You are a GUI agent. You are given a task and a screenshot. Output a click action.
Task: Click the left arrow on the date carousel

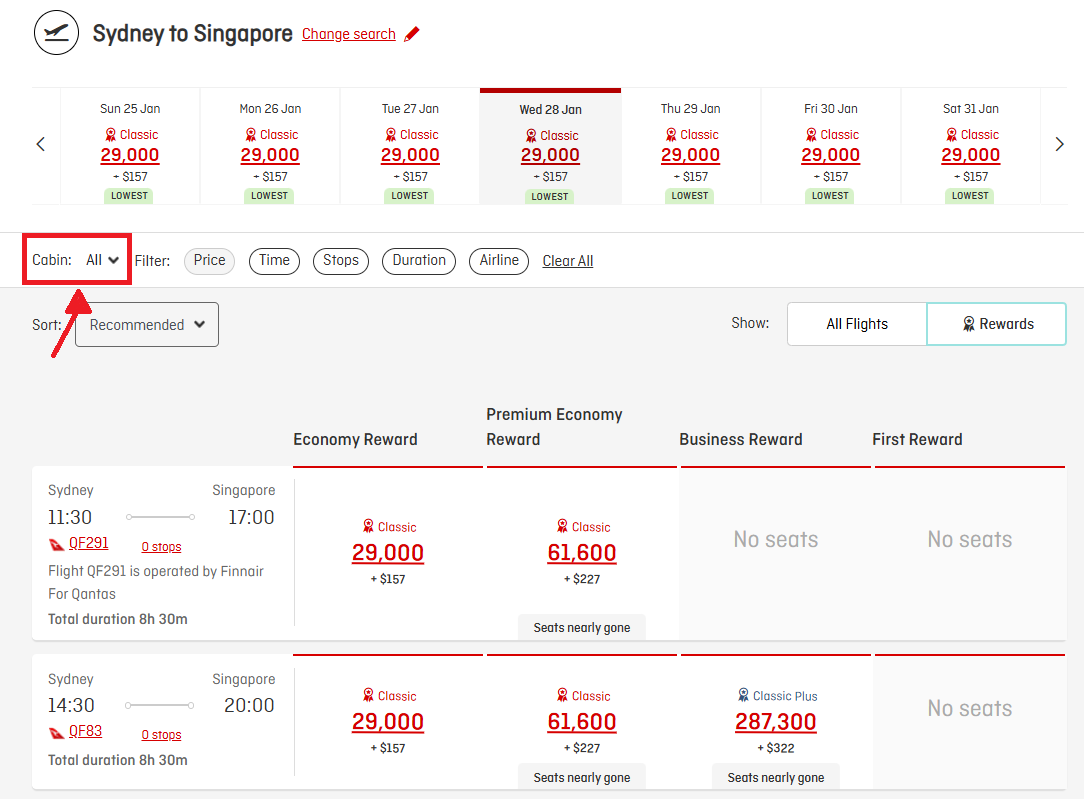40,143
